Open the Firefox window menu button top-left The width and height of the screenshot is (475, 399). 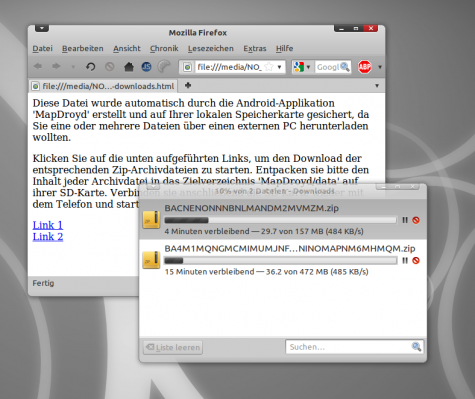(x=42, y=29)
